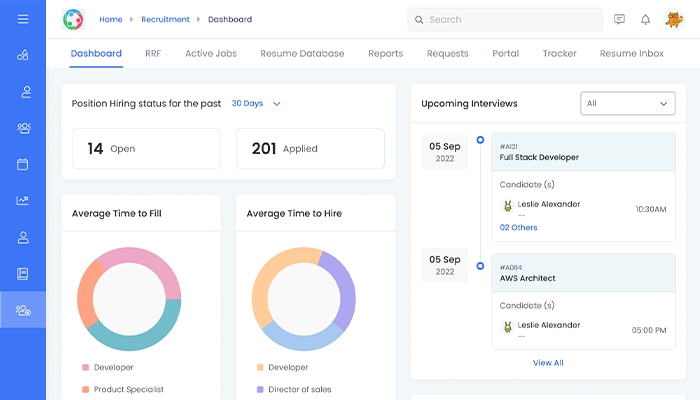
Task: Click the group of people sidebar icon
Action: coord(23,128)
